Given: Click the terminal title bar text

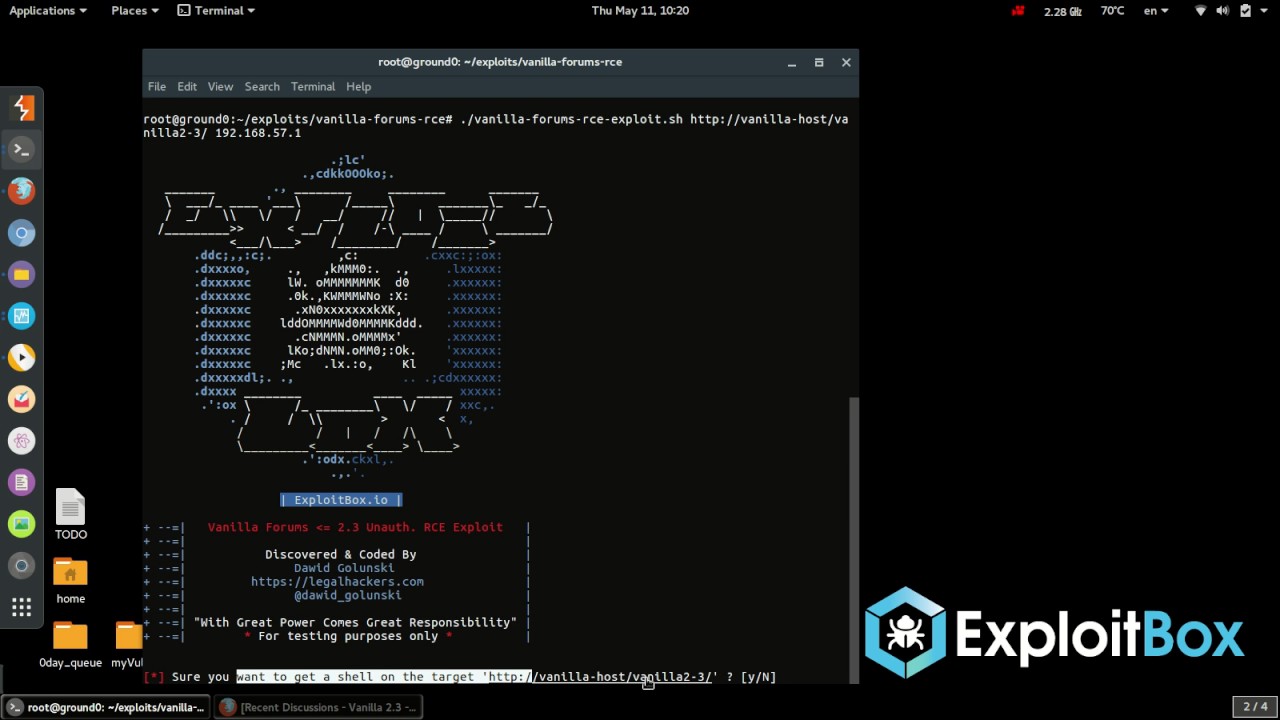Looking at the screenshot, I should point(500,62).
